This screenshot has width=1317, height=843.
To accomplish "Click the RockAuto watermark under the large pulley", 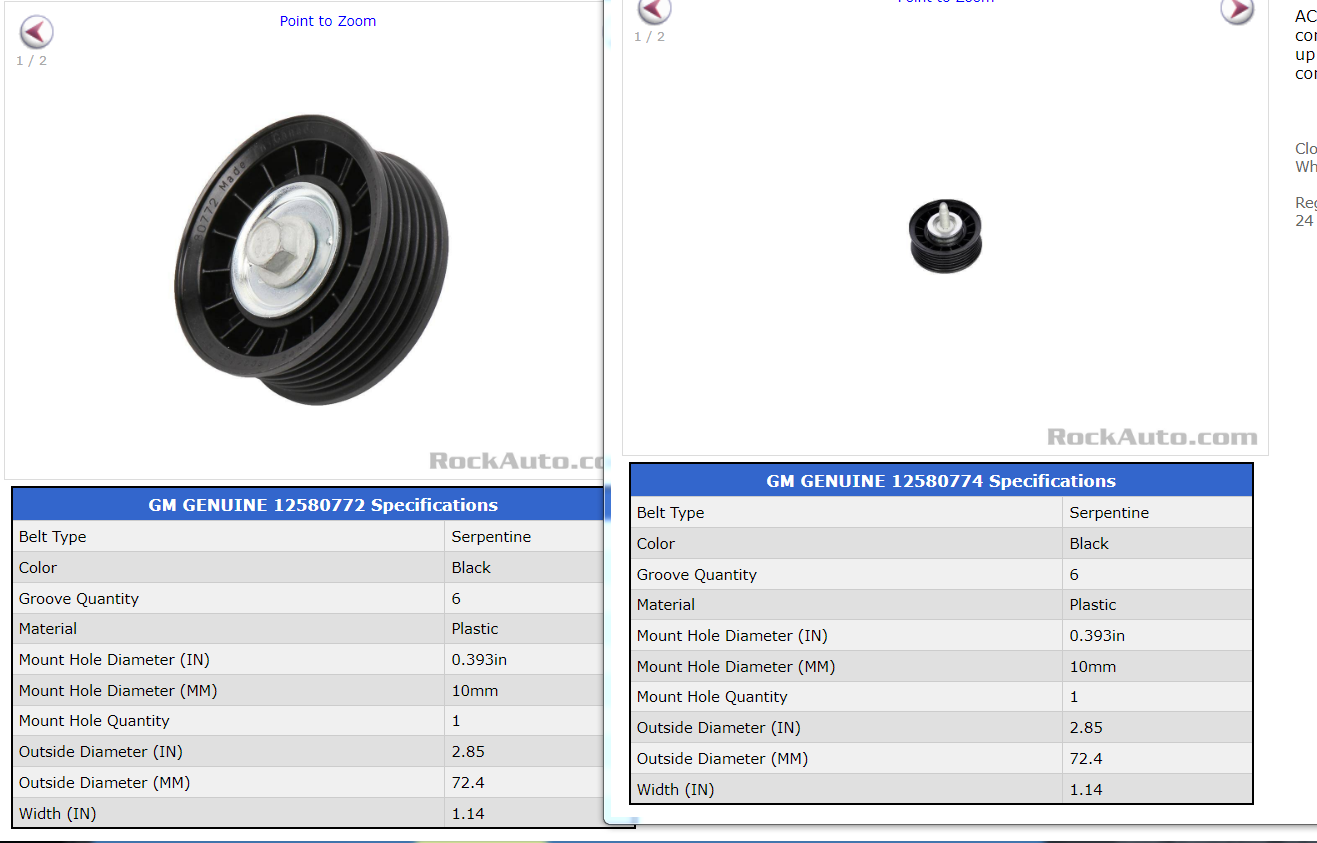I will click(518, 461).
